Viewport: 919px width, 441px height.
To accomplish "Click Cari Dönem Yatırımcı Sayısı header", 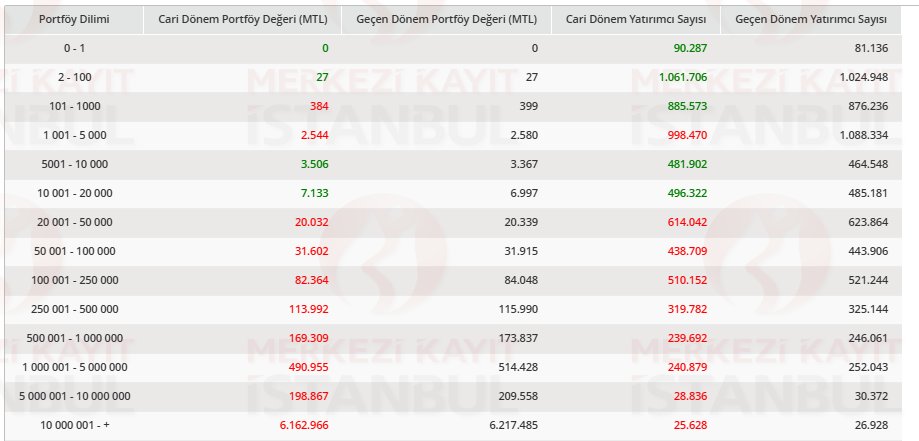I will [636, 19].
